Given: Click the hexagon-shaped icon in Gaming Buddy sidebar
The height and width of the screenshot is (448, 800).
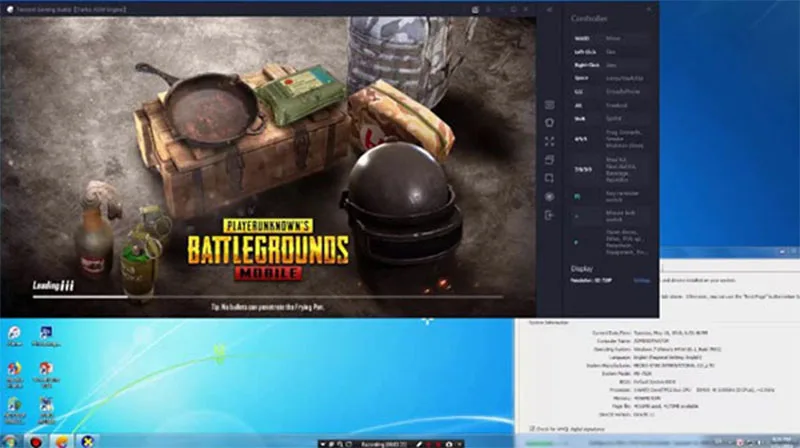Looking at the screenshot, I should (x=549, y=123).
